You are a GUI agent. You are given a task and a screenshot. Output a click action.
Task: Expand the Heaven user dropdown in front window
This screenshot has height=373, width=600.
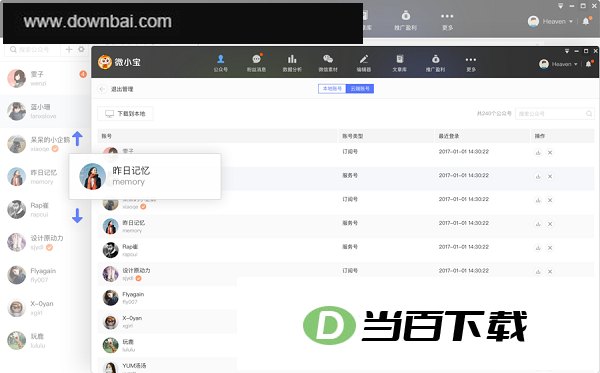[x=575, y=64]
